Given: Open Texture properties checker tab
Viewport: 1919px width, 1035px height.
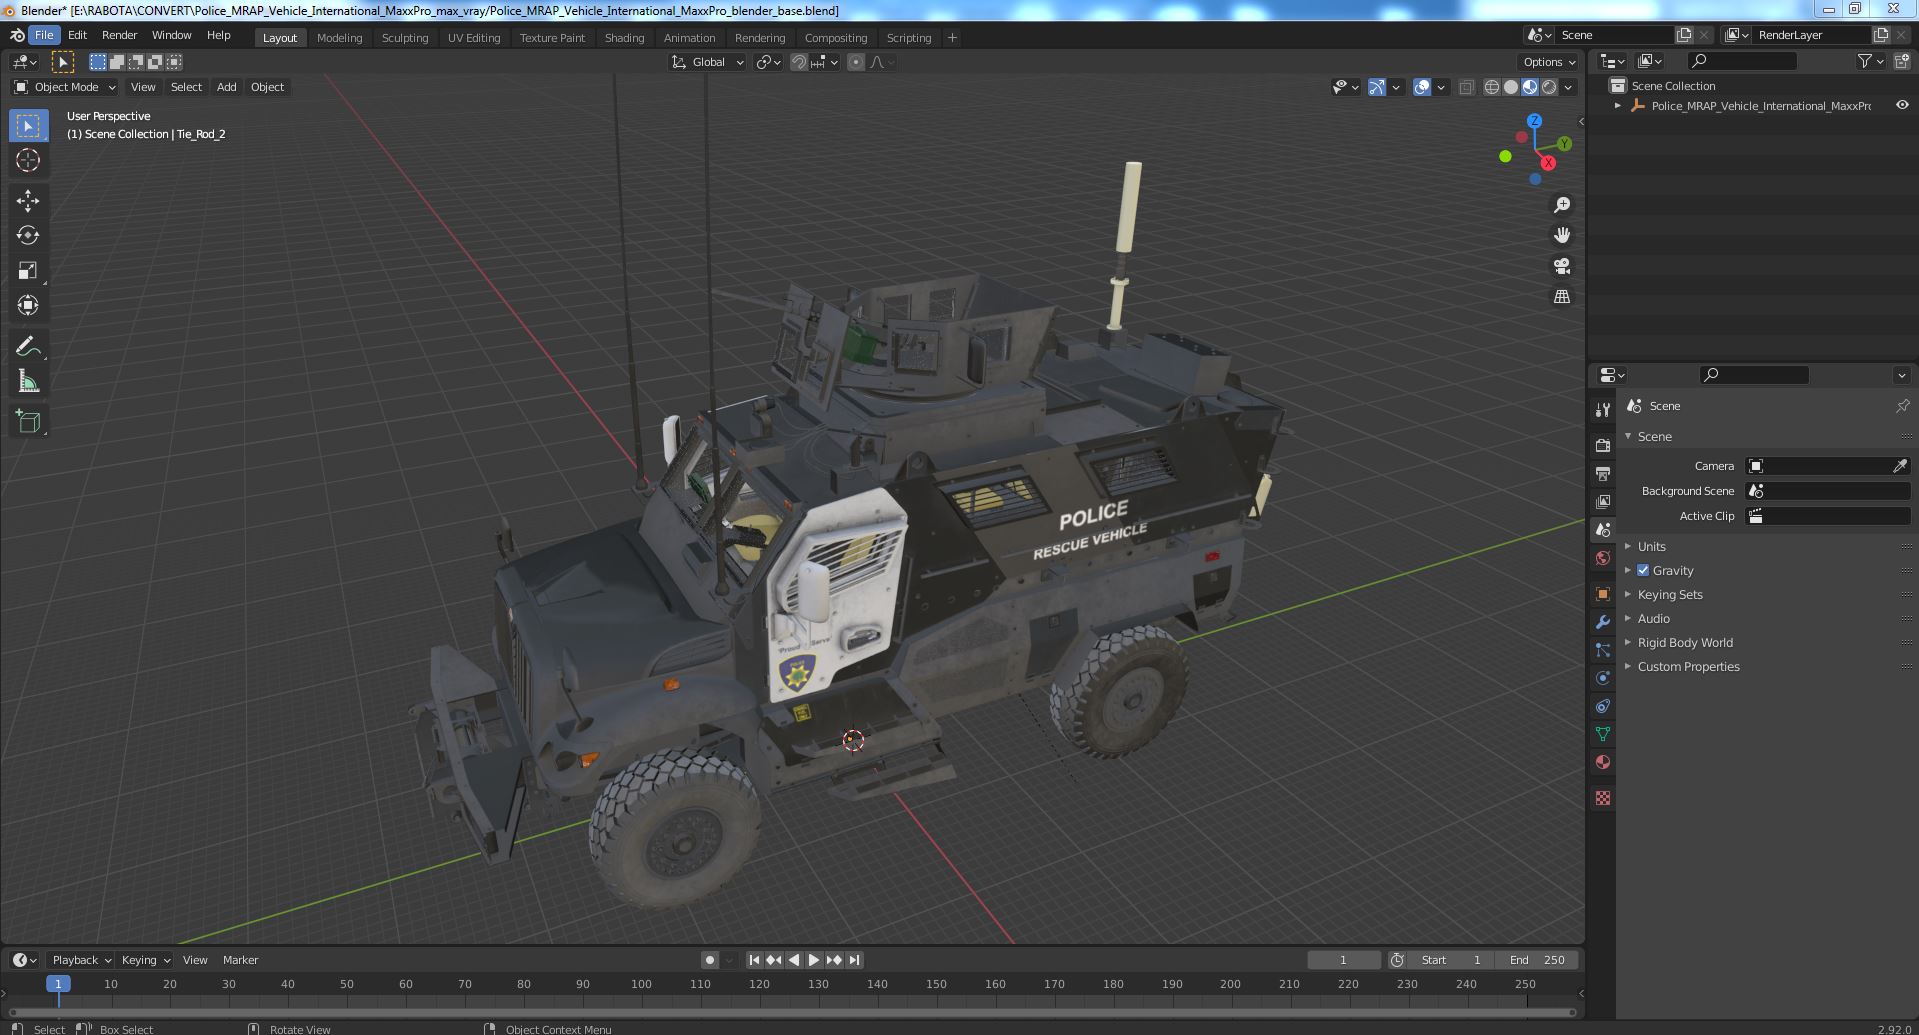Looking at the screenshot, I should click(x=1603, y=798).
